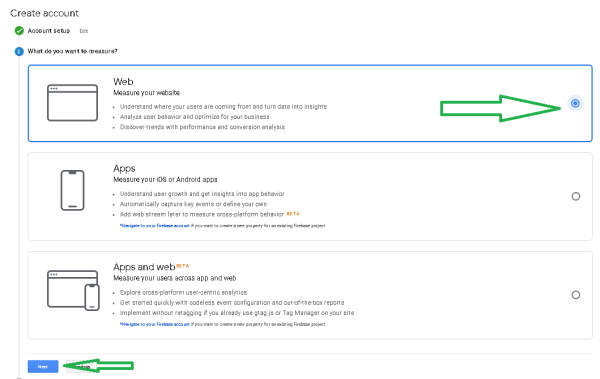Click the Apps and web heading text
600x379 pixels.
pyautogui.click(x=144, y=267)
